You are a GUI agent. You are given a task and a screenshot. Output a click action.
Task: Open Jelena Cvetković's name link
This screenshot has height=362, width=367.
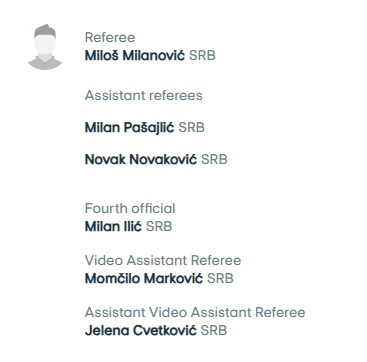click(141, 331)
